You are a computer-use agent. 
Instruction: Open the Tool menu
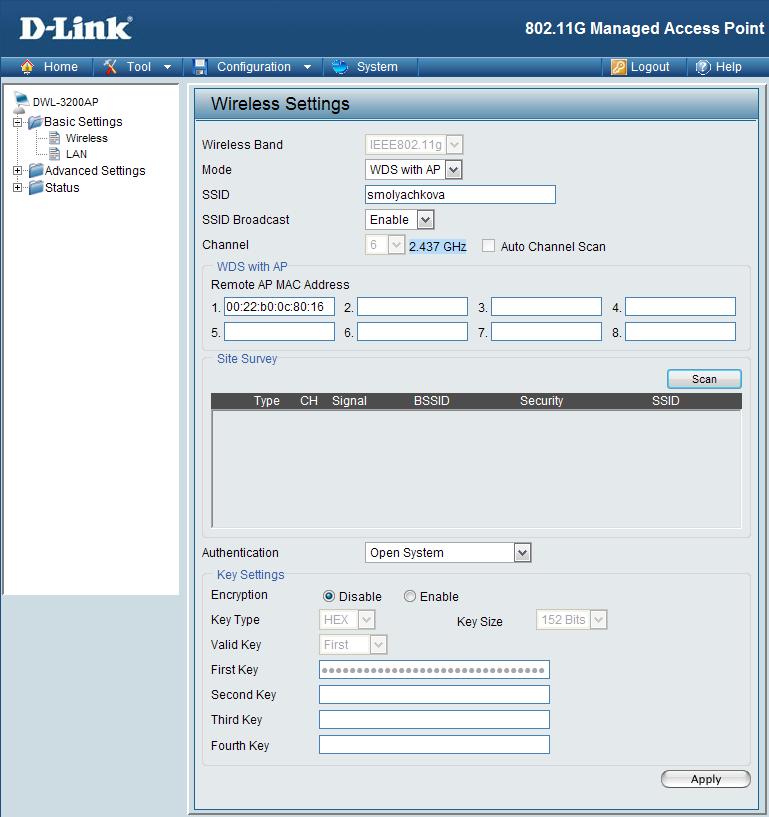138,67
